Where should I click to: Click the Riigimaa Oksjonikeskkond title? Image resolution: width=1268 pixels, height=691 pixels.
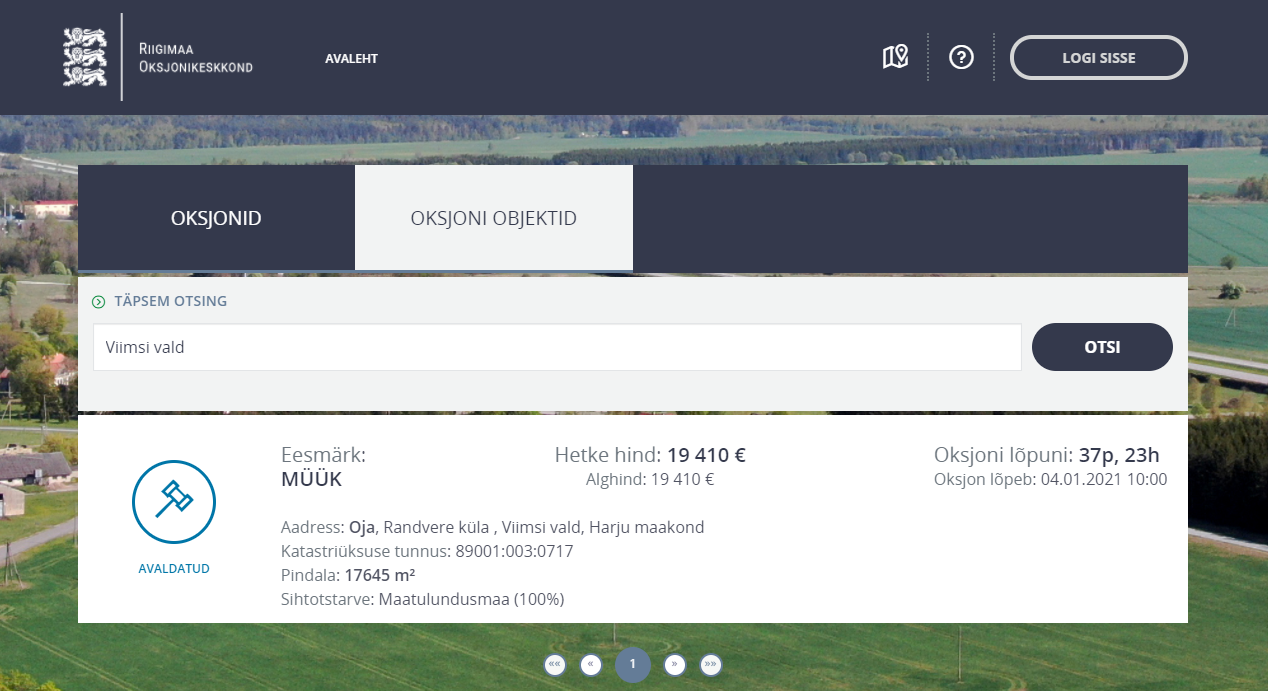[x=196, y=58]
